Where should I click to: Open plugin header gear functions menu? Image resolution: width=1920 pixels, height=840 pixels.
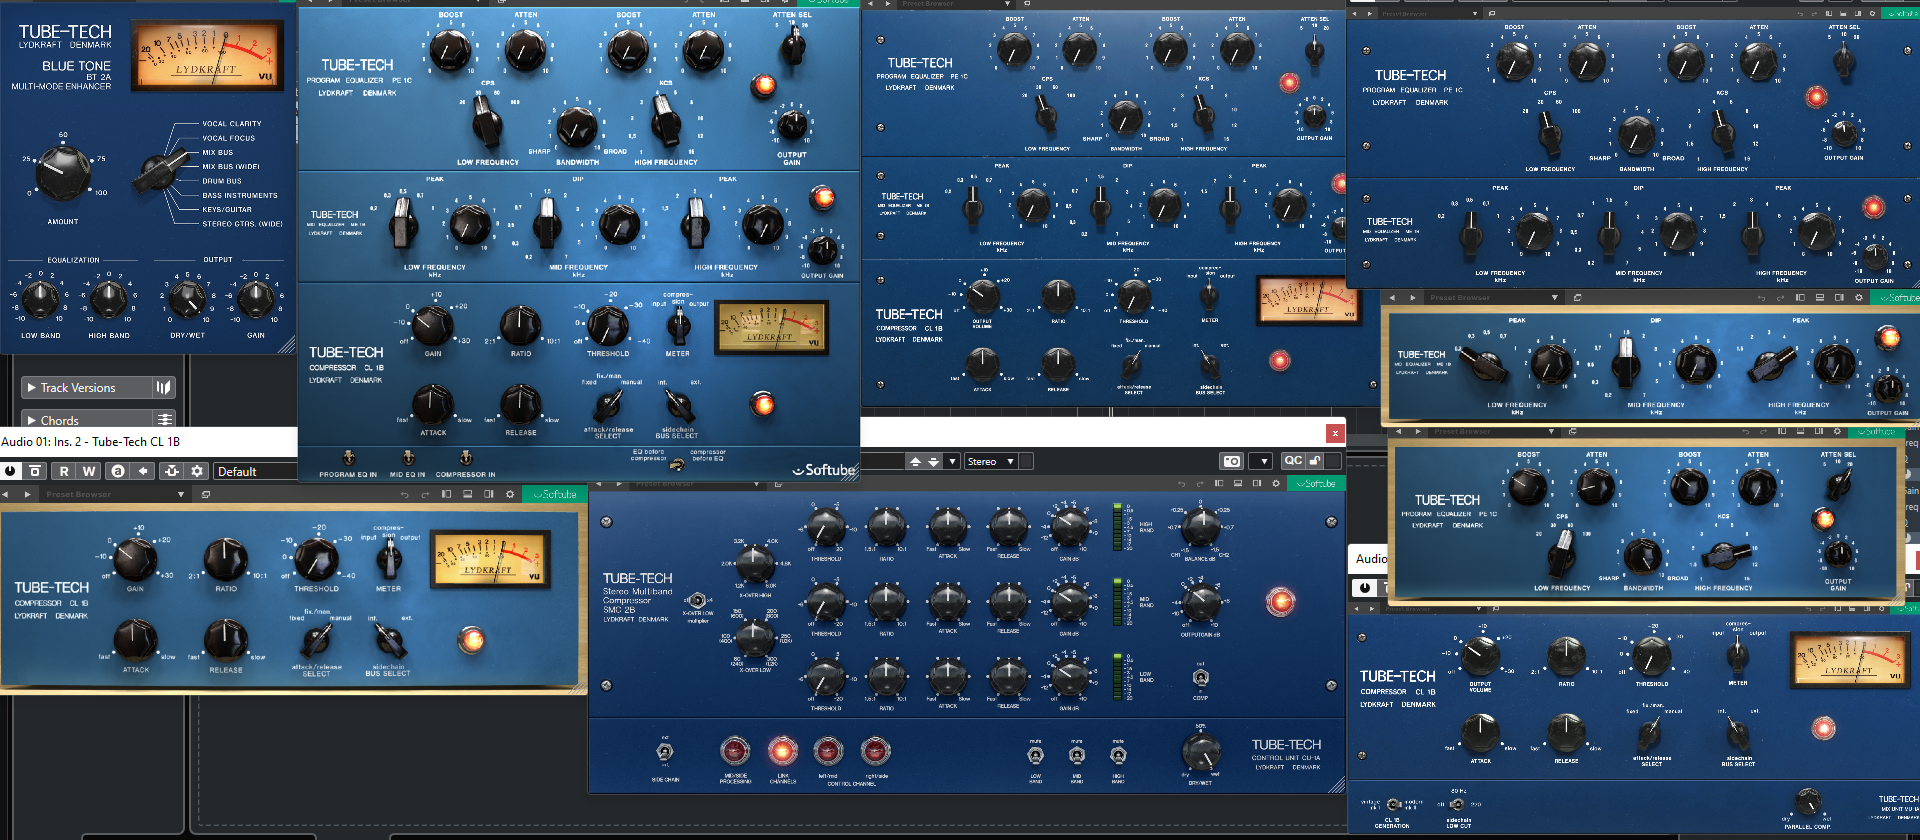coord(197,471)
